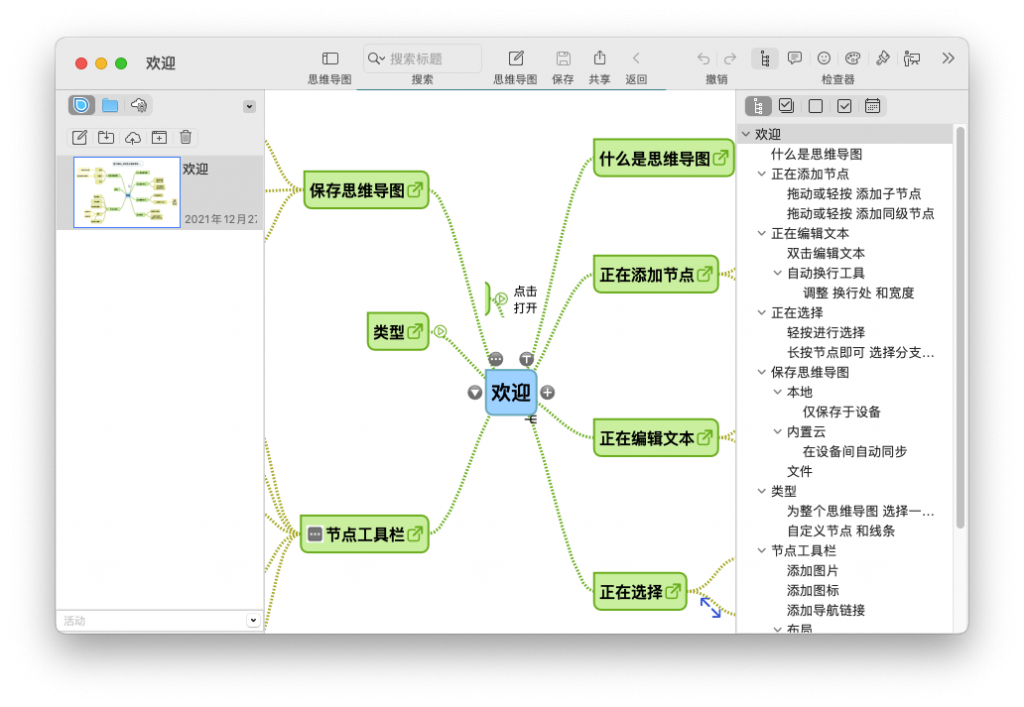Collapse 本地 in the outline
The height and width of the screenshot is (707, 1024).
[x=777, y=392]
